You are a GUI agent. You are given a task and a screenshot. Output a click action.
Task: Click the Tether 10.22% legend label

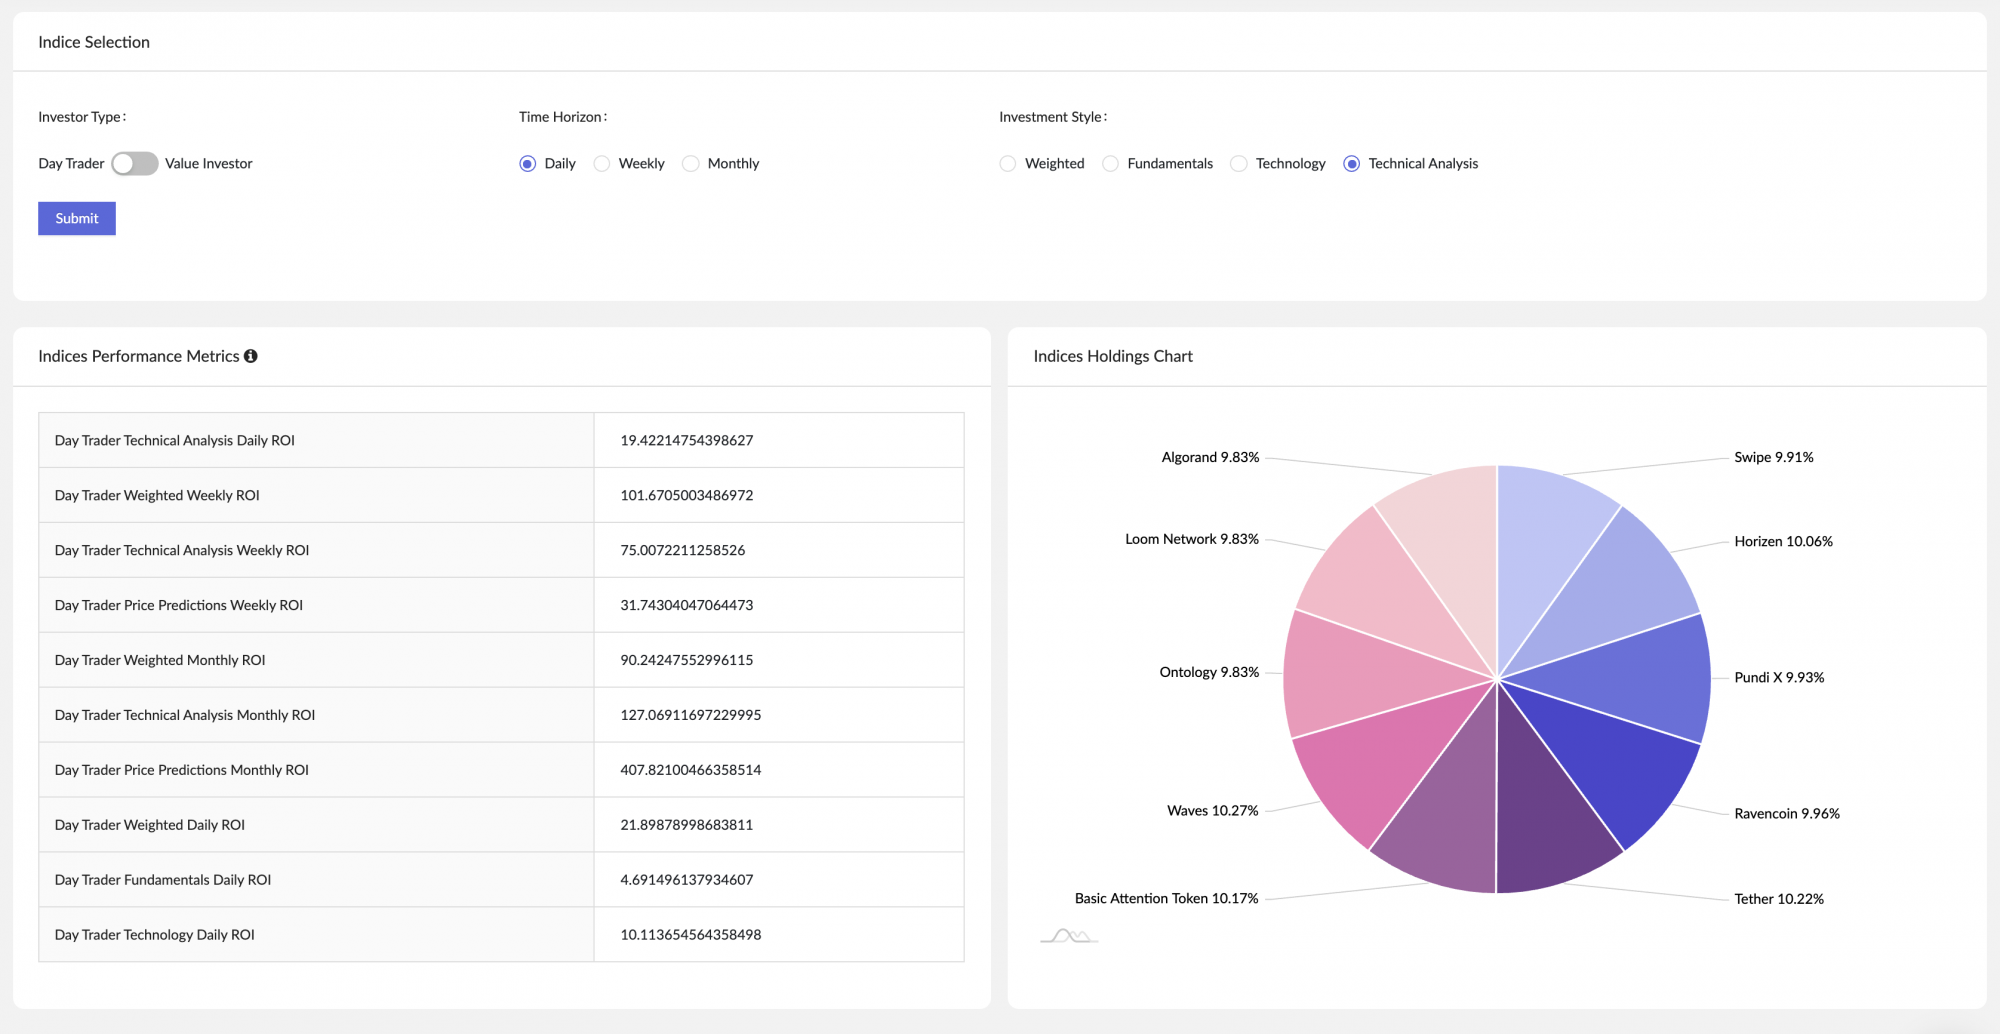(1779, 898)
